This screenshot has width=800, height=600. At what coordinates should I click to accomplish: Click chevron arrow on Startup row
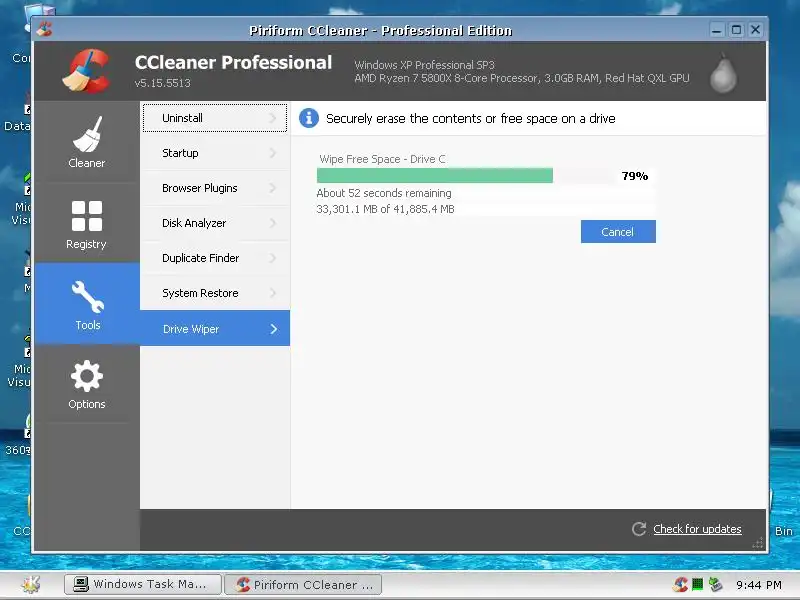(273, 153)
